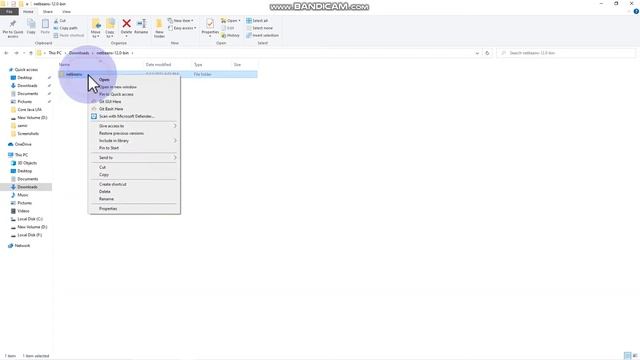Viewport: 640px width, 360px height.
Task: Refresh the current folder view
Action: coord(487,53)
